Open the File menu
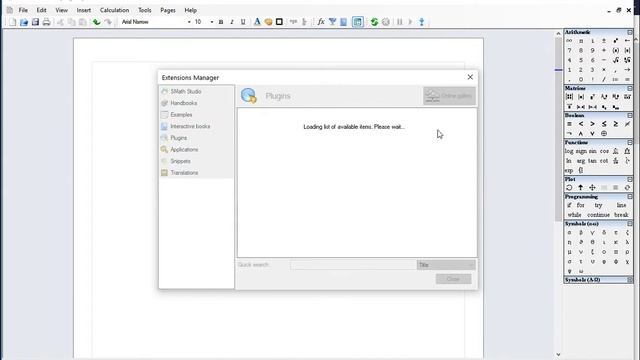The width and height of the screenshot is (640, 360). click(x=23, y=10)
